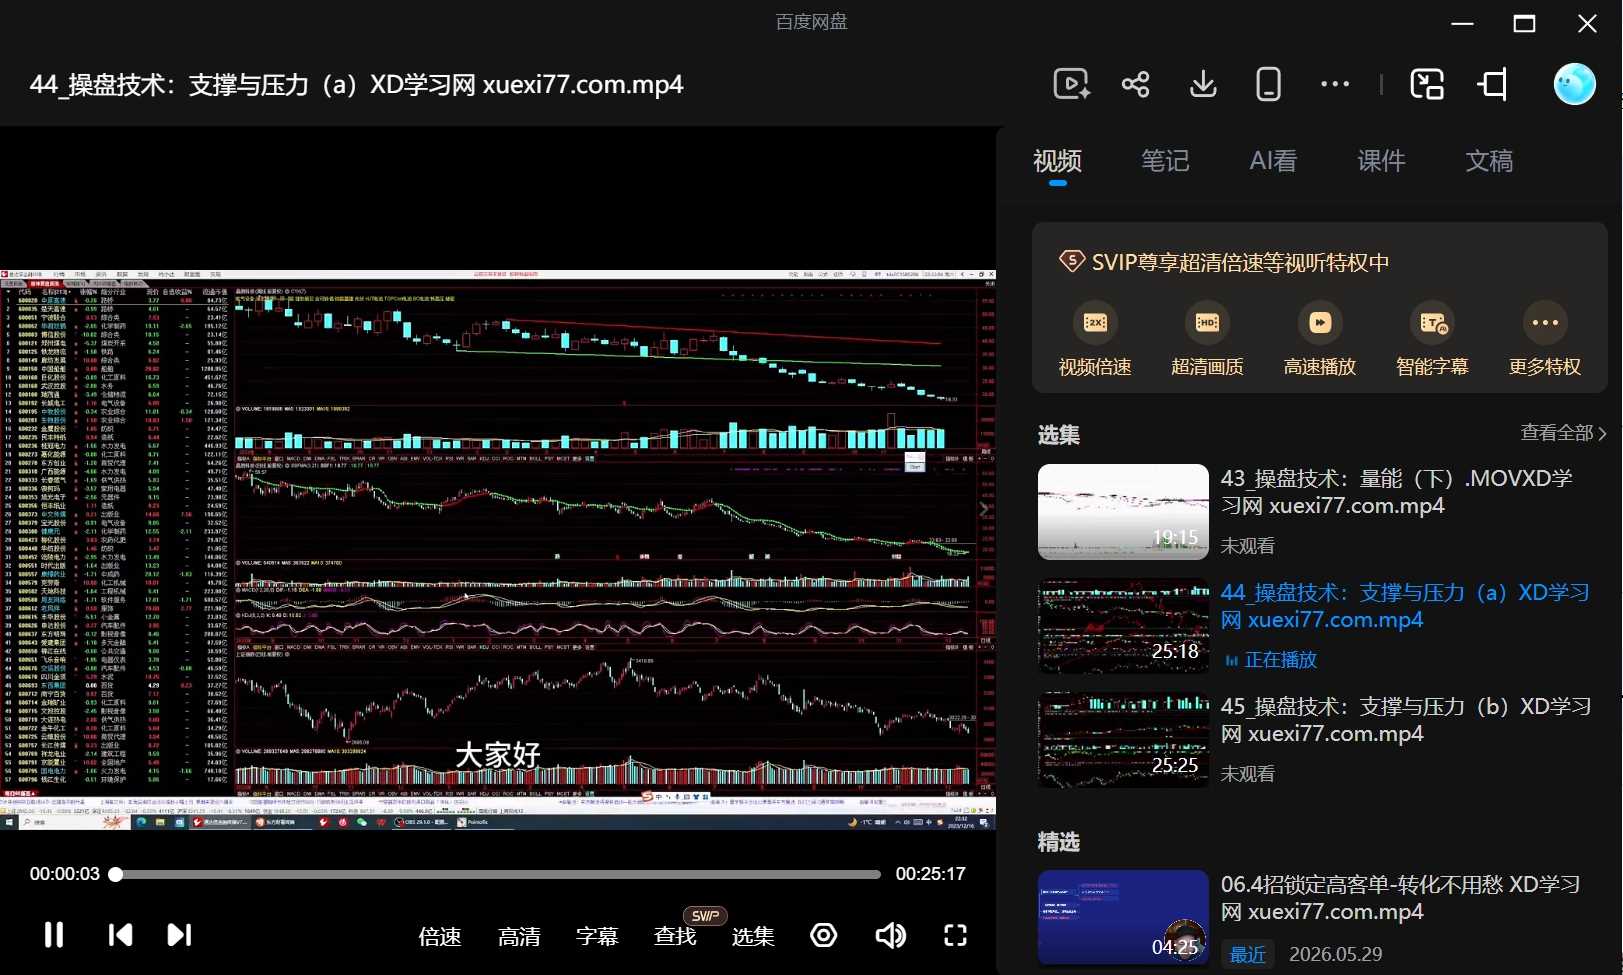The image size is (1623, 975).
Task: Switch to the 课件 tab
Action: (1381, 161)
